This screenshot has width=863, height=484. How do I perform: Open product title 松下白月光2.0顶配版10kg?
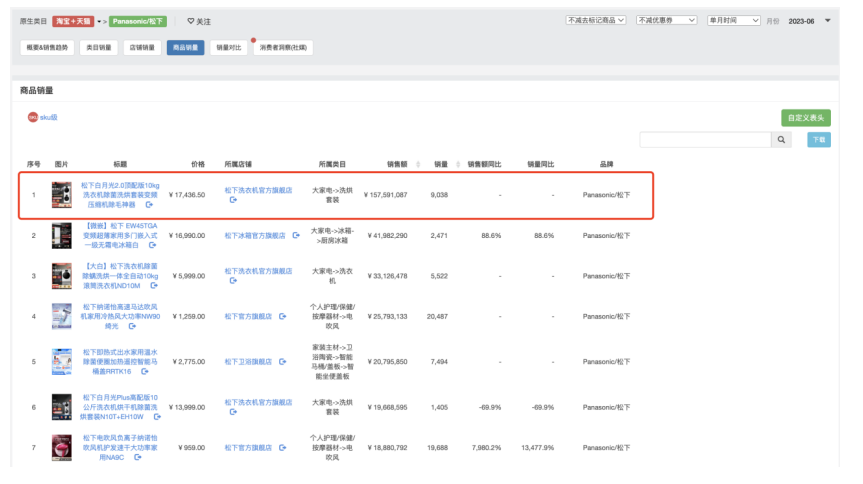point(120,195)
